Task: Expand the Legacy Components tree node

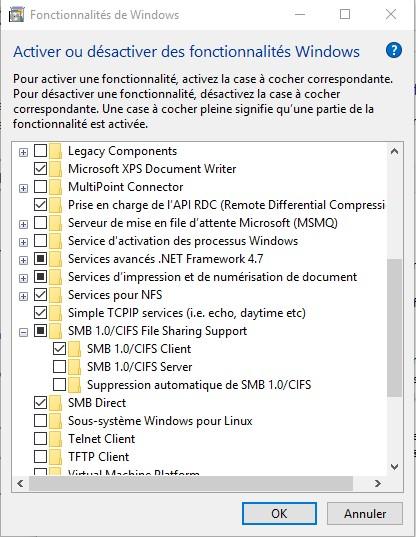Action: [x=23, y=152]
